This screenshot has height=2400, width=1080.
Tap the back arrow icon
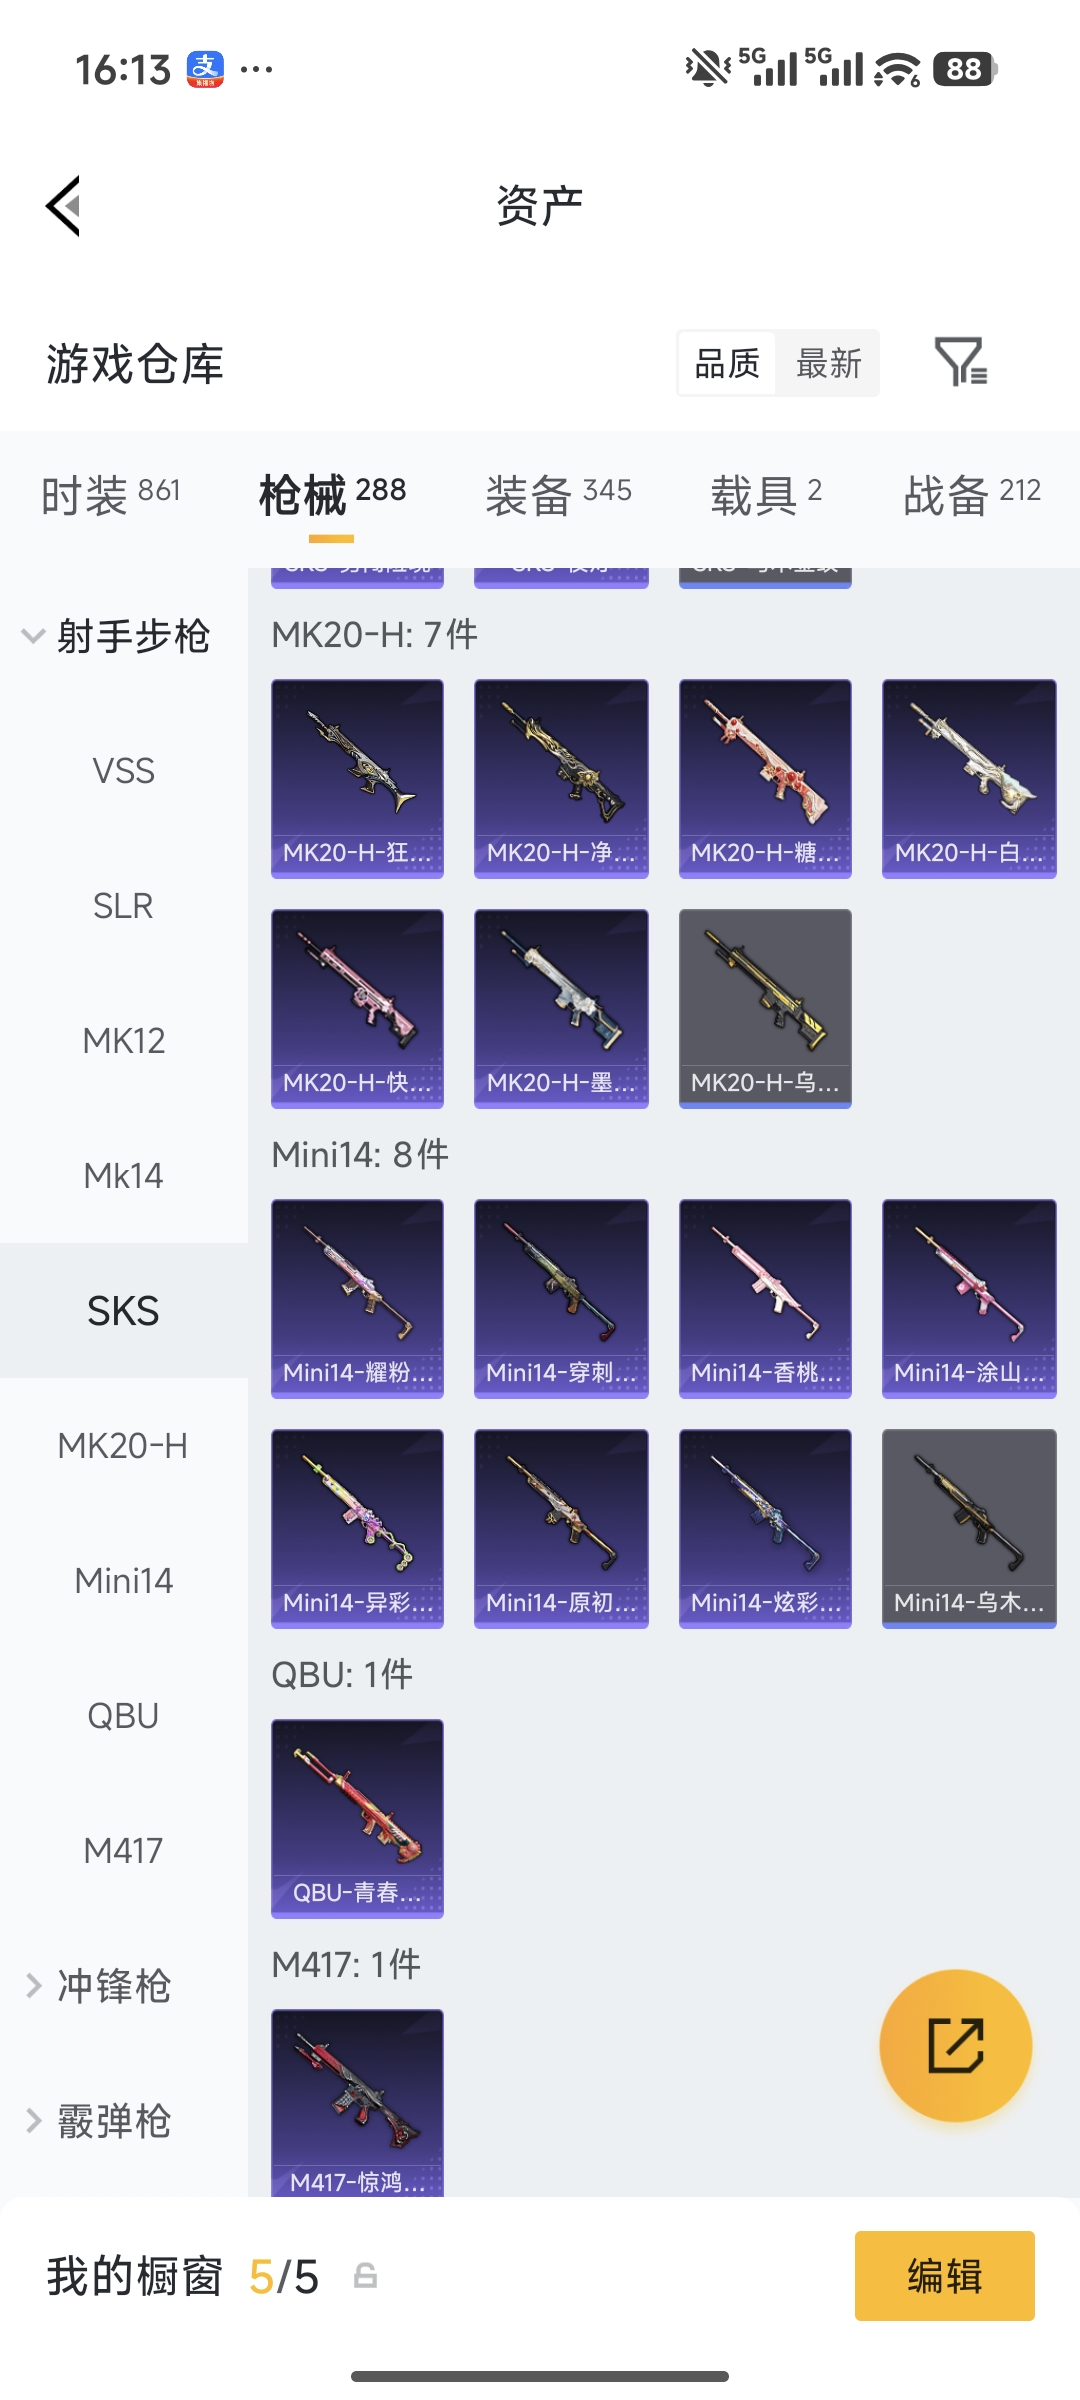point(63,206)
